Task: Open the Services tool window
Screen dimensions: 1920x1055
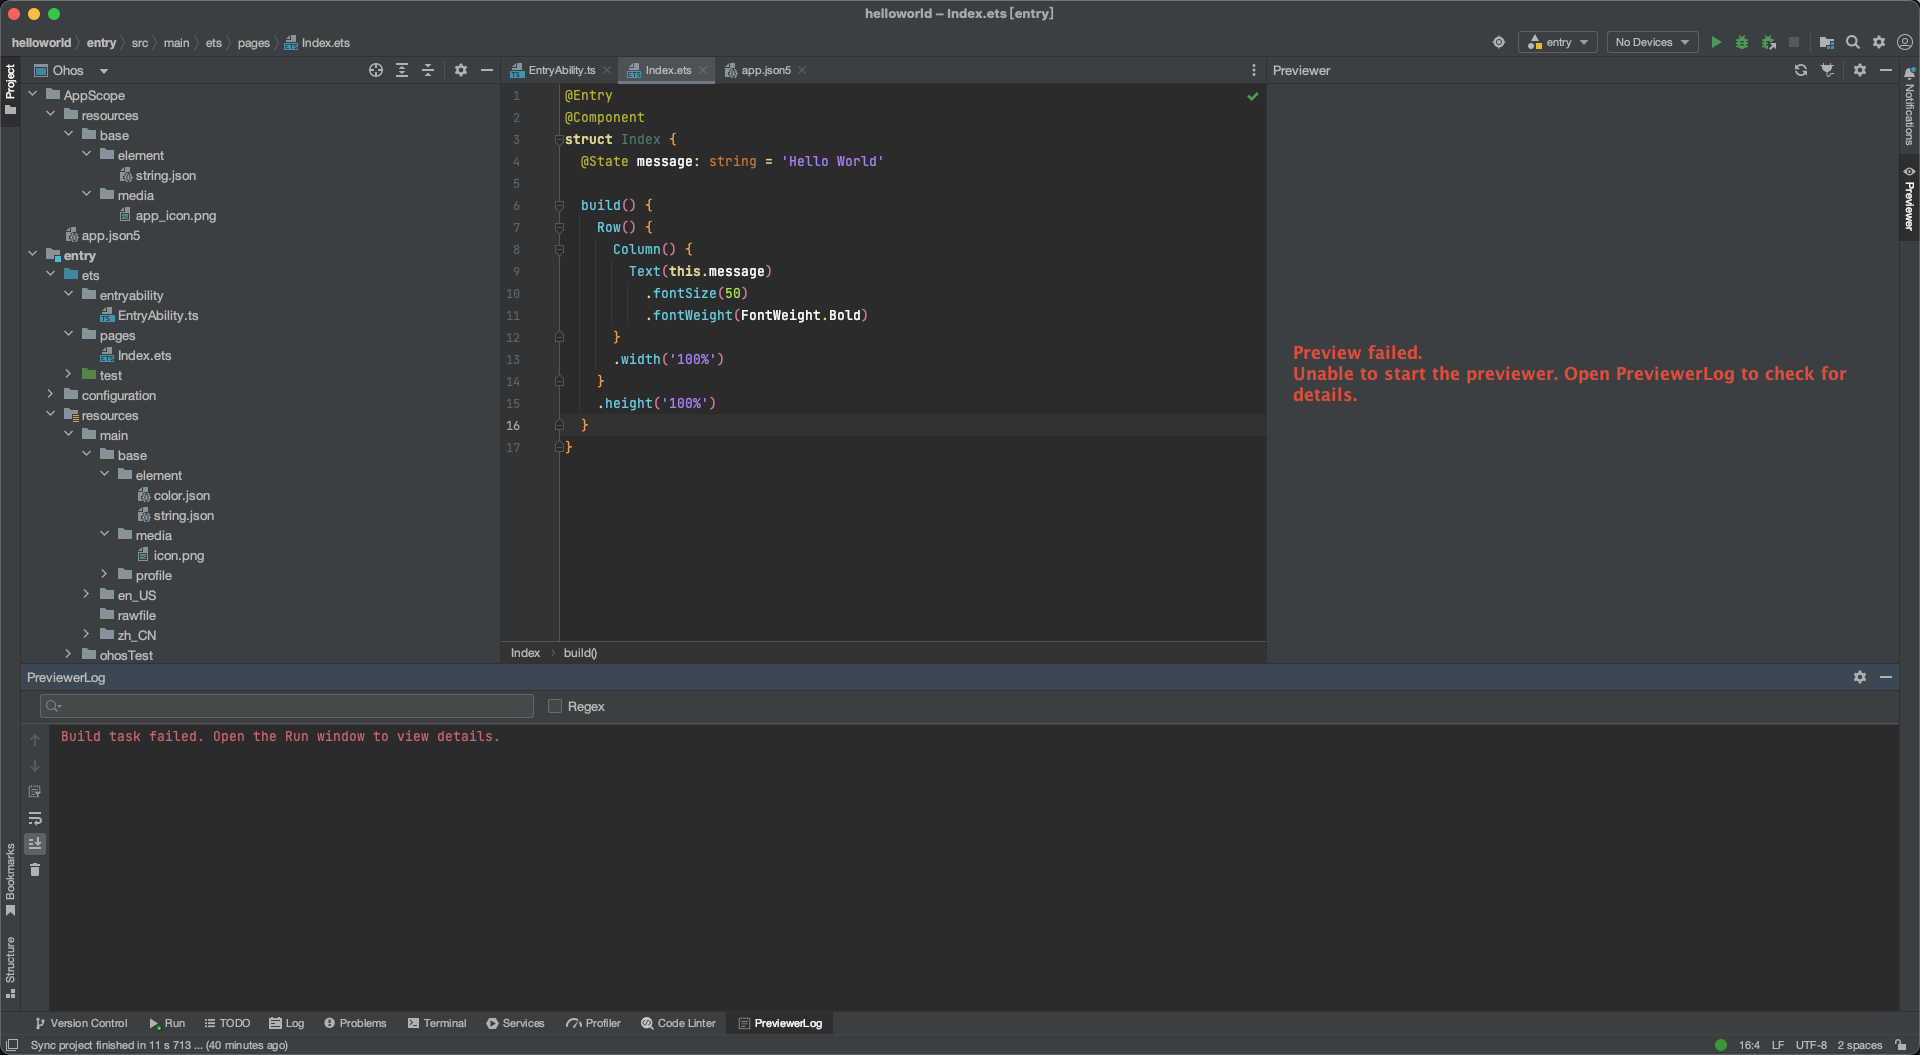Action: (515, 1023)
